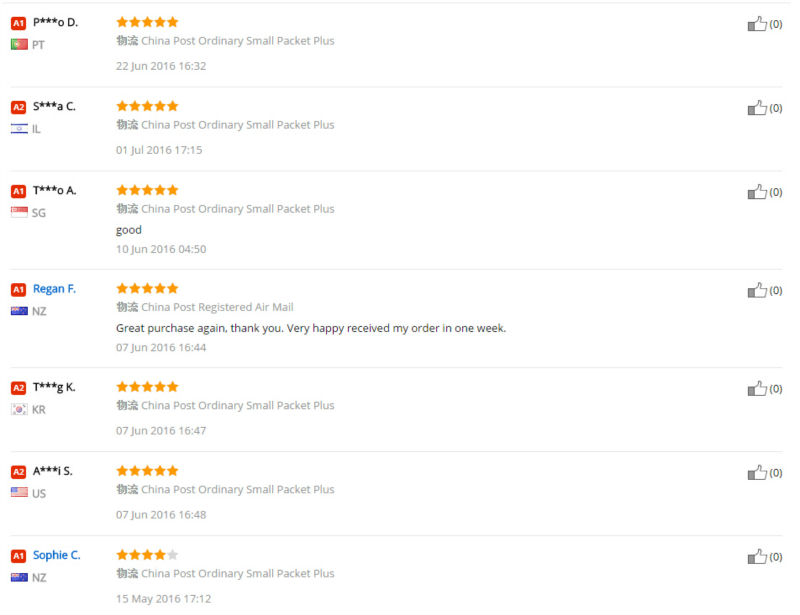Open Sophie C. profile link
This screenshot has width=800, height=615.
56,555
